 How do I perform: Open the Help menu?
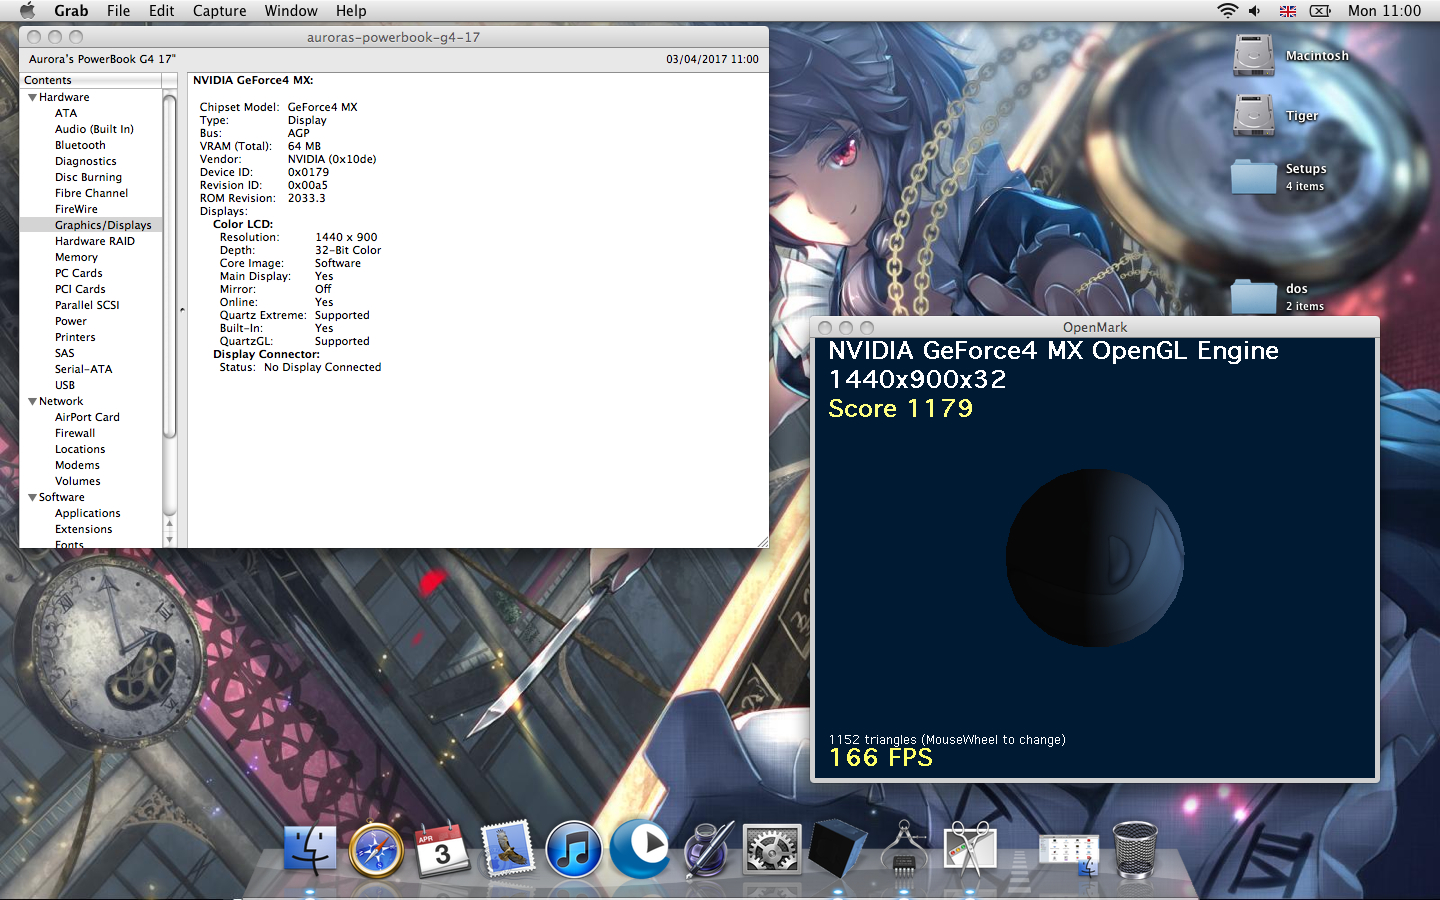click(x=351, y=10)
